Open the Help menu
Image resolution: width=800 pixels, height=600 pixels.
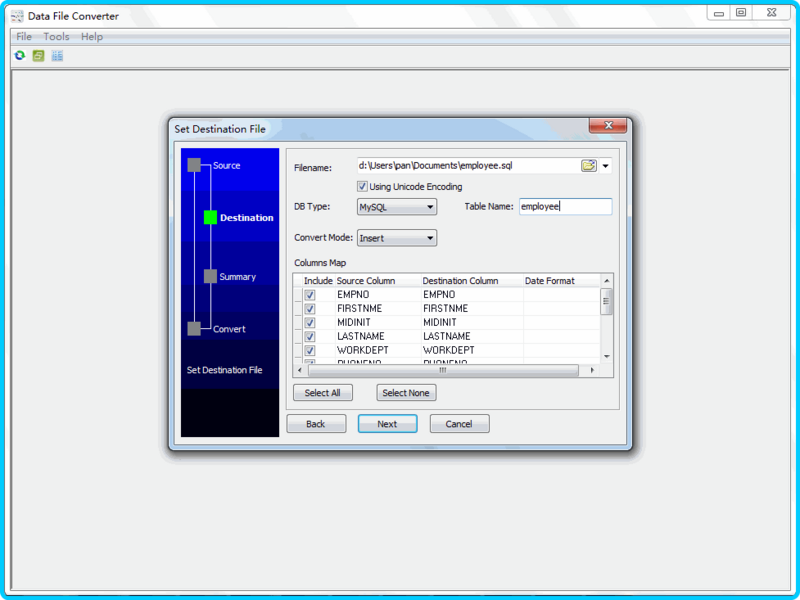92,37
